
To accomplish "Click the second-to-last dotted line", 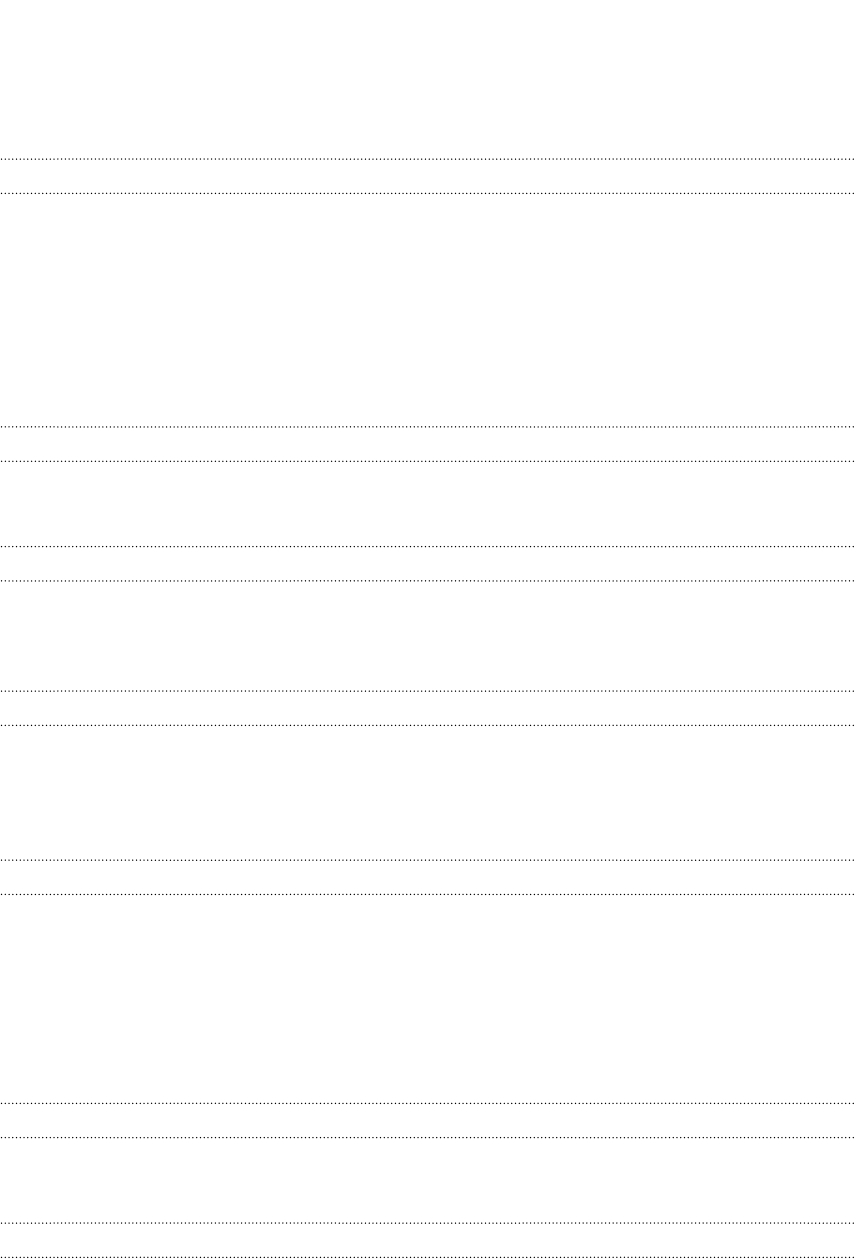I will (427, 1222).
